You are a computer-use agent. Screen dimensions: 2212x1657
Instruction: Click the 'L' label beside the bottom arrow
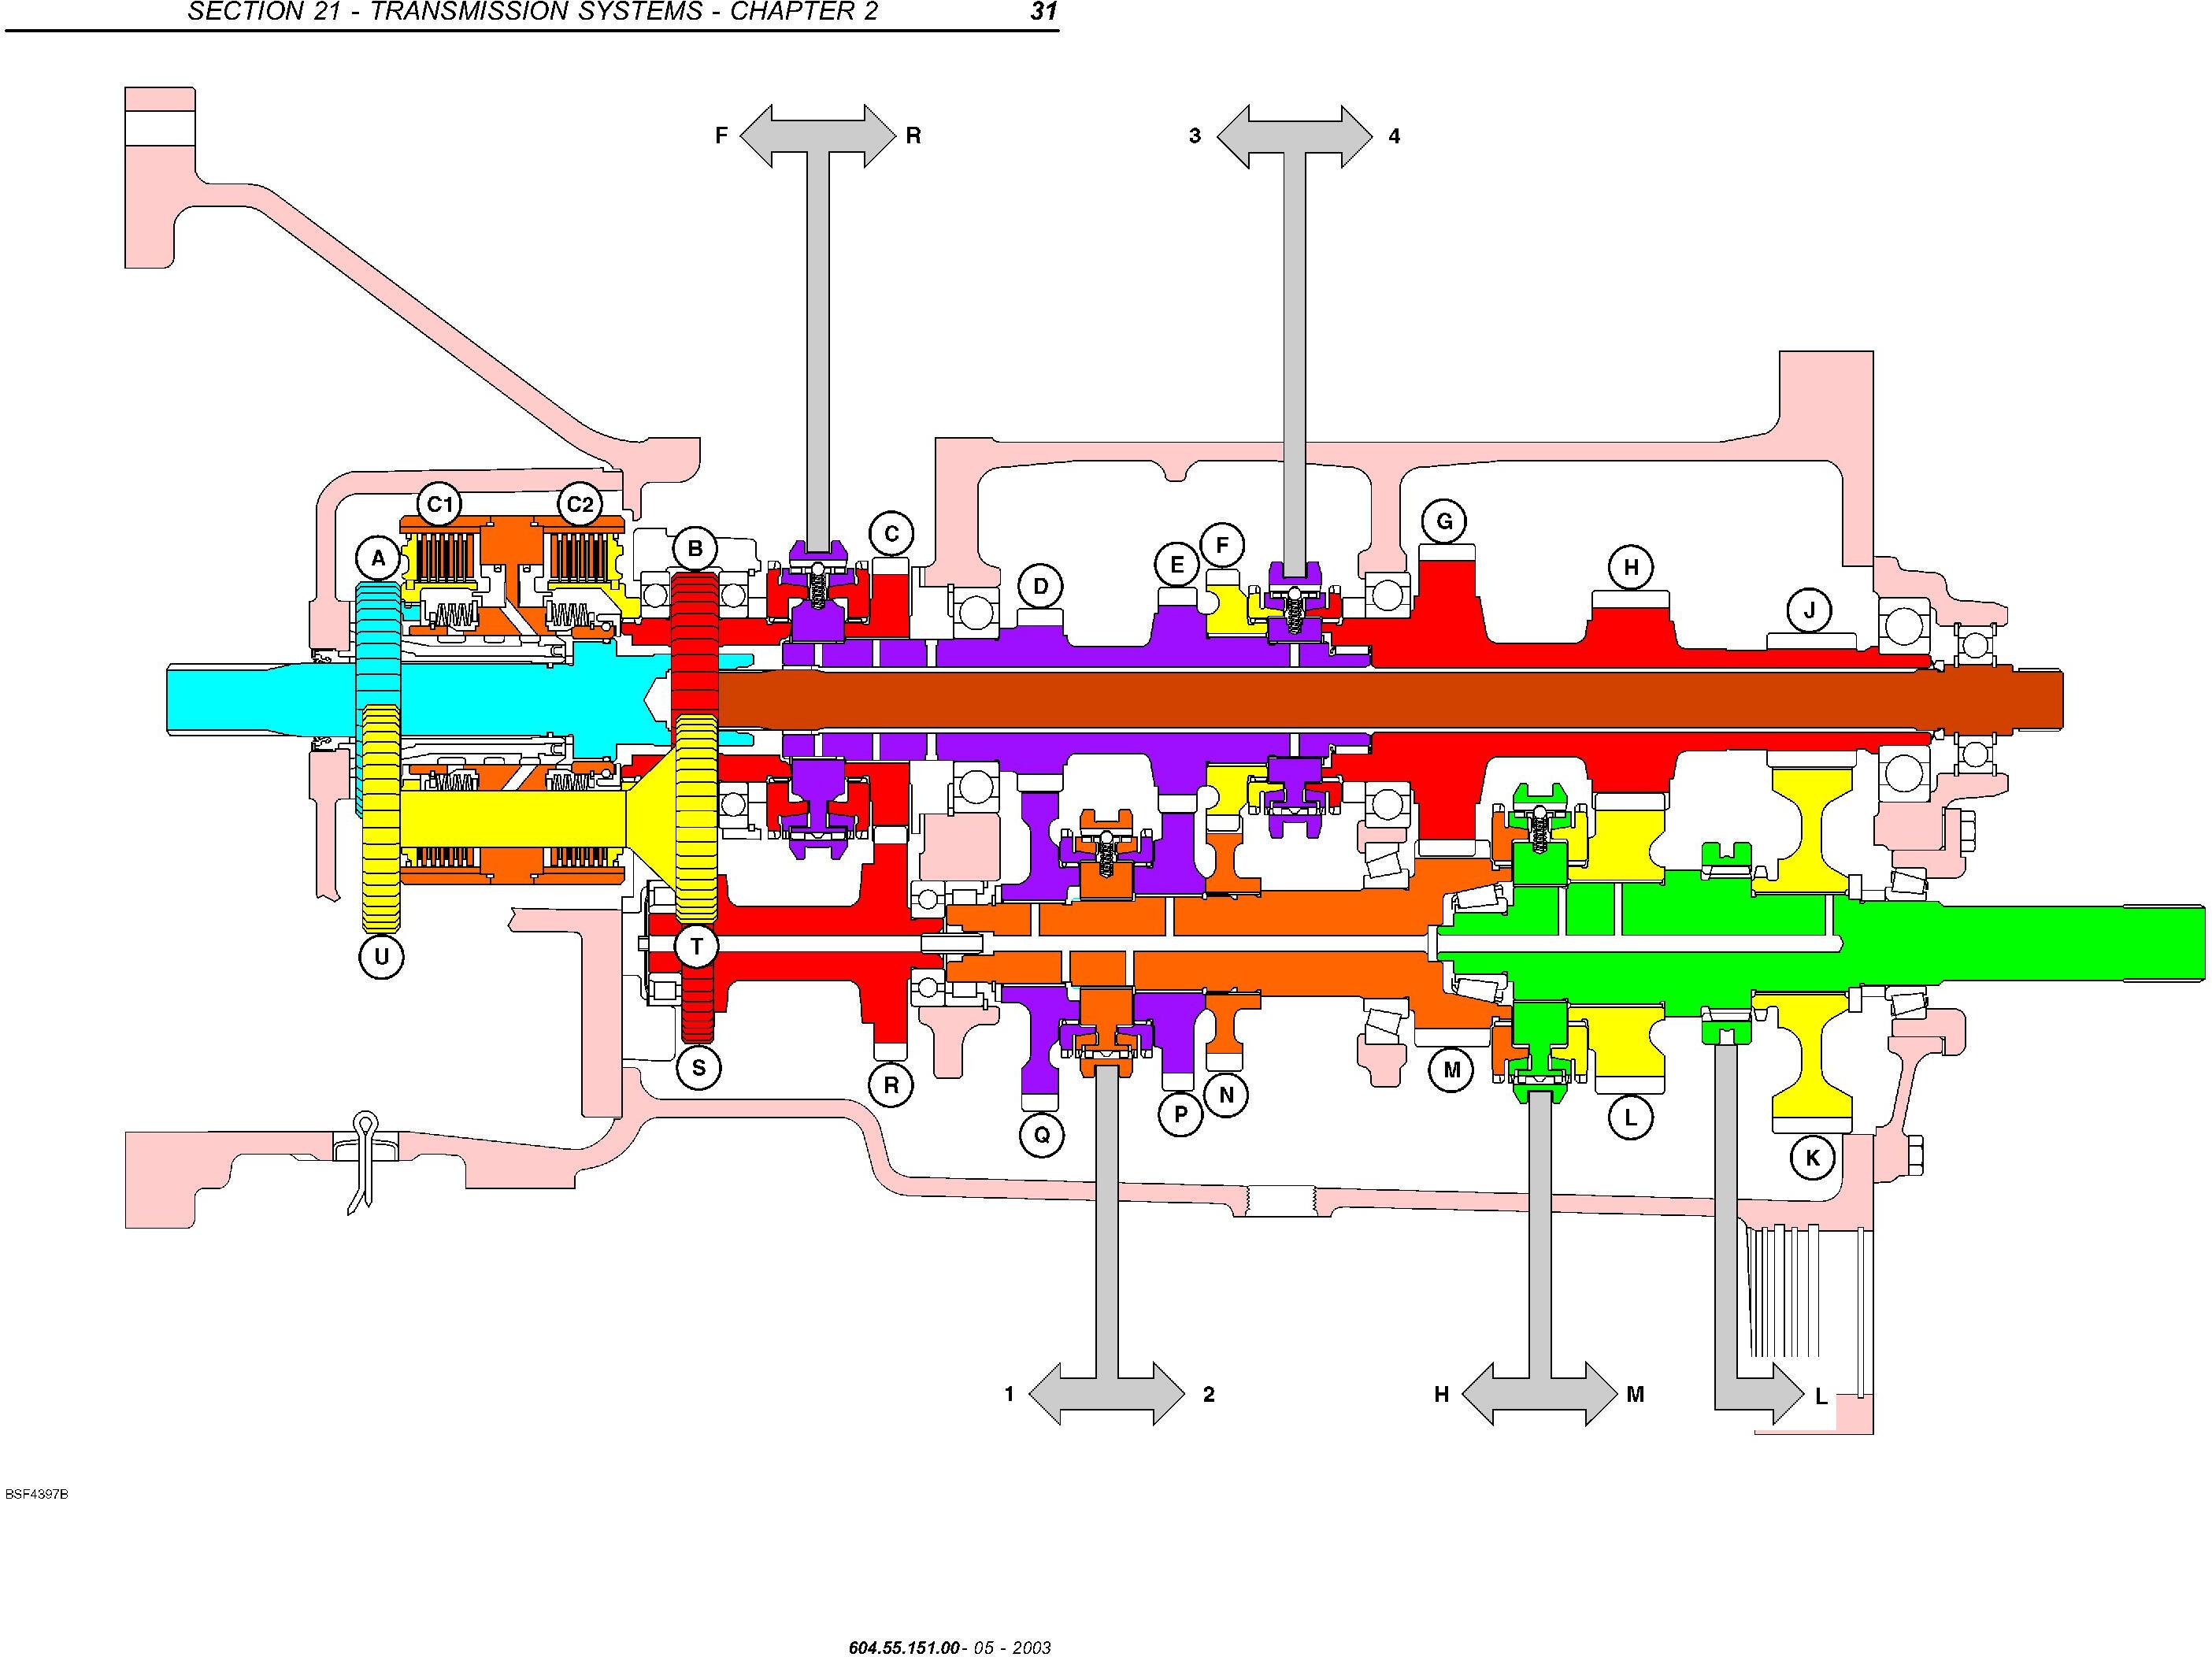click(1821, 1397)
